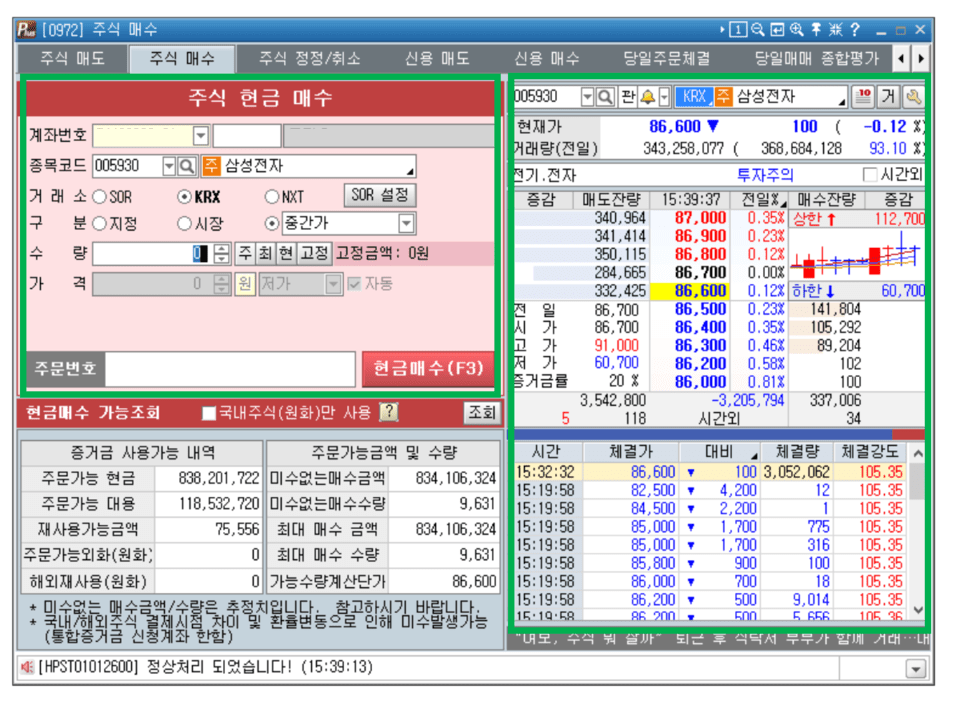Open the 종목코드 dropdown arrow
This screenshot has width=960, height=705.
167,166
